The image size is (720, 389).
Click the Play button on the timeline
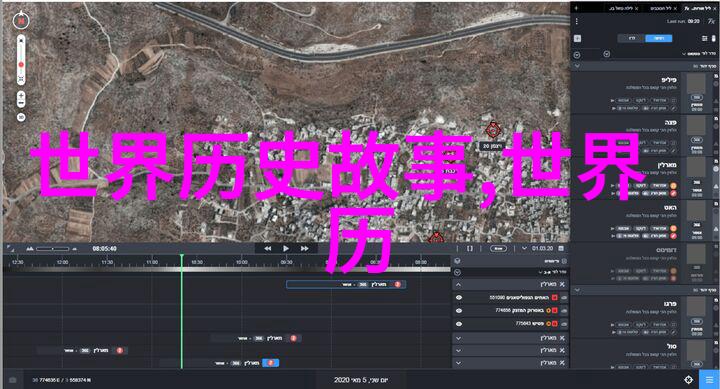pos(286,248)
